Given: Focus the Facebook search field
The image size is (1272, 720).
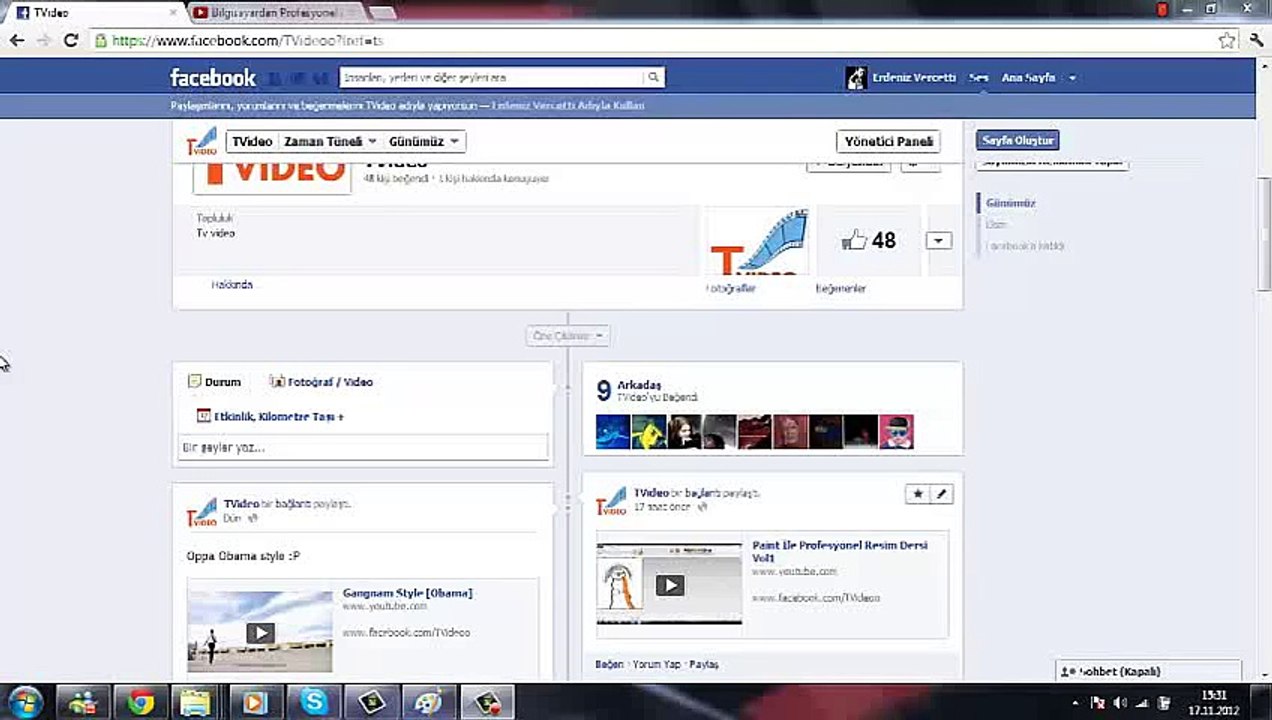Looking at the screenshot, I should coord(491,77).
